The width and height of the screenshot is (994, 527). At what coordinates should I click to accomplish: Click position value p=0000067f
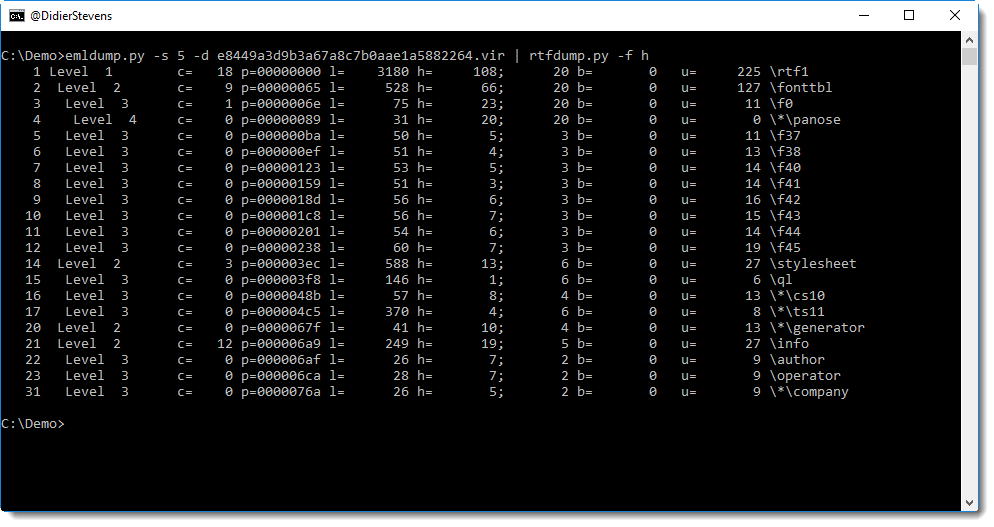tap(281, 328)
